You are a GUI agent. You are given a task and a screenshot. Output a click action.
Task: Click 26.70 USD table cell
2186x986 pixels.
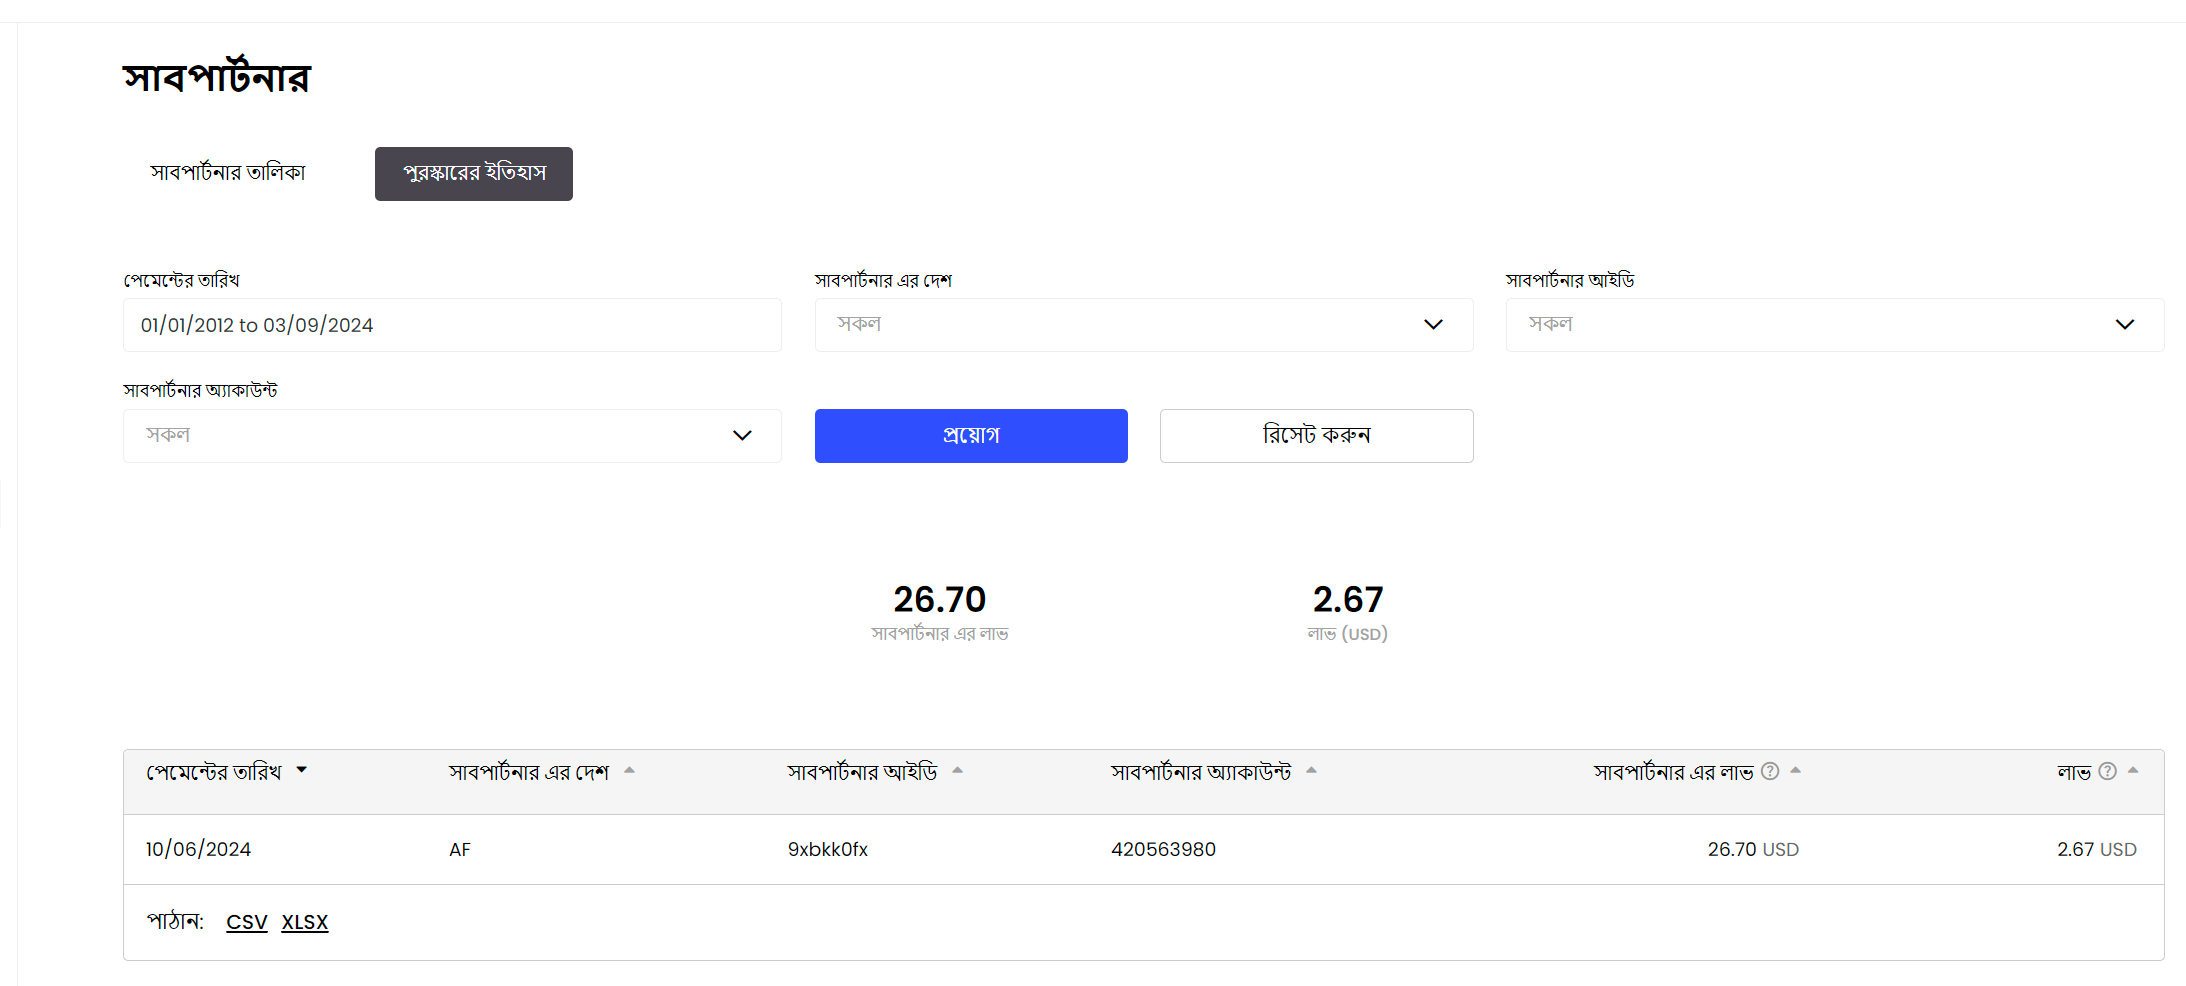tap(1753, 849)
